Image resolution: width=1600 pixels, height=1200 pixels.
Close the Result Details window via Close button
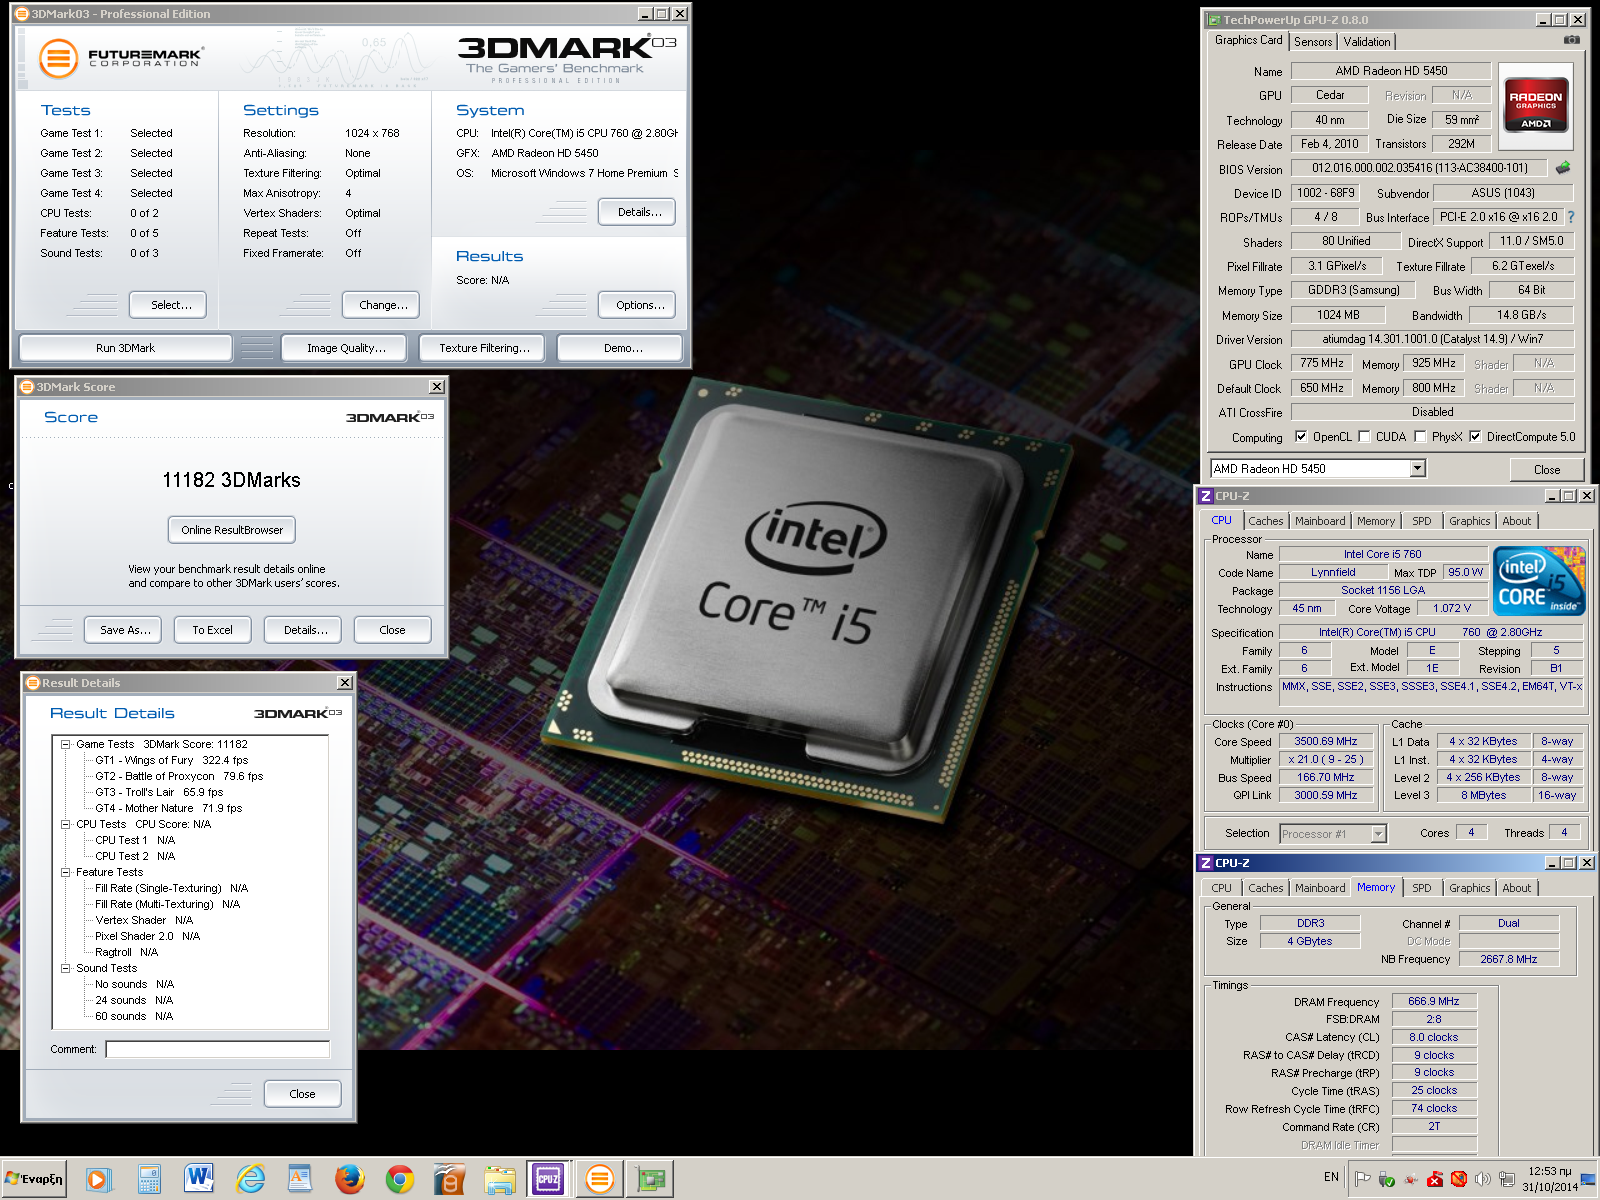(x=302, y=1094)
